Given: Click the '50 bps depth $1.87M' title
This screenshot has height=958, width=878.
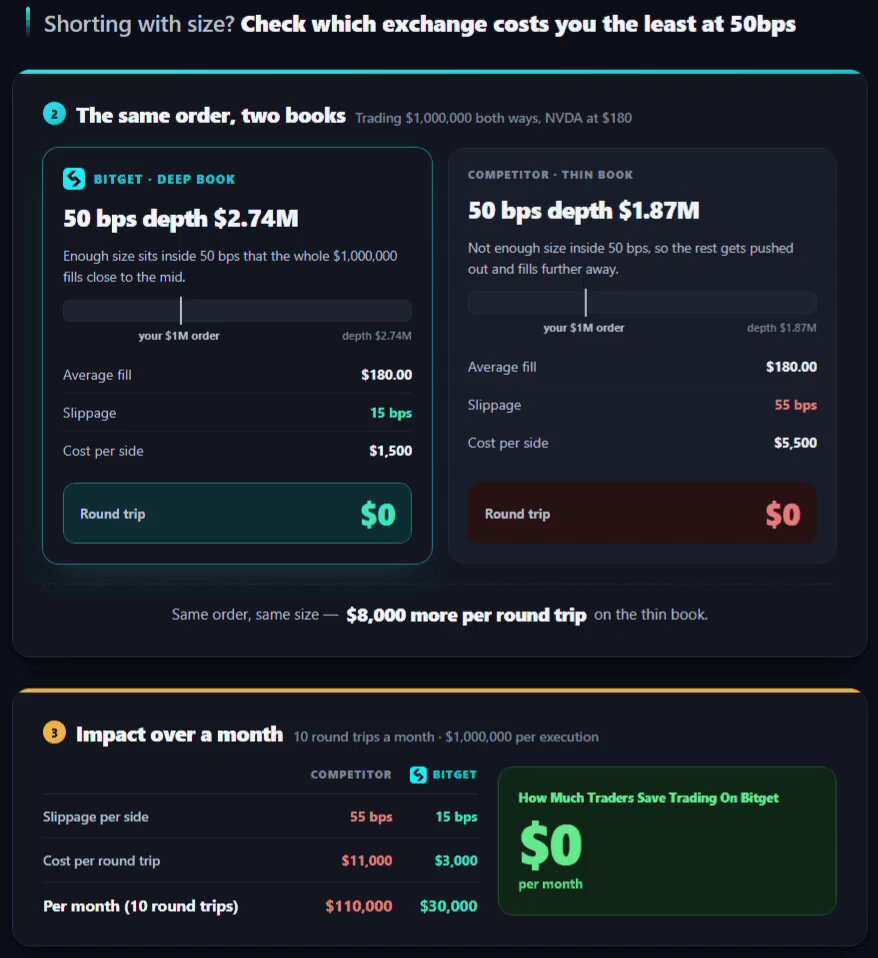Looking at the screenshot, I should point(584,210).
